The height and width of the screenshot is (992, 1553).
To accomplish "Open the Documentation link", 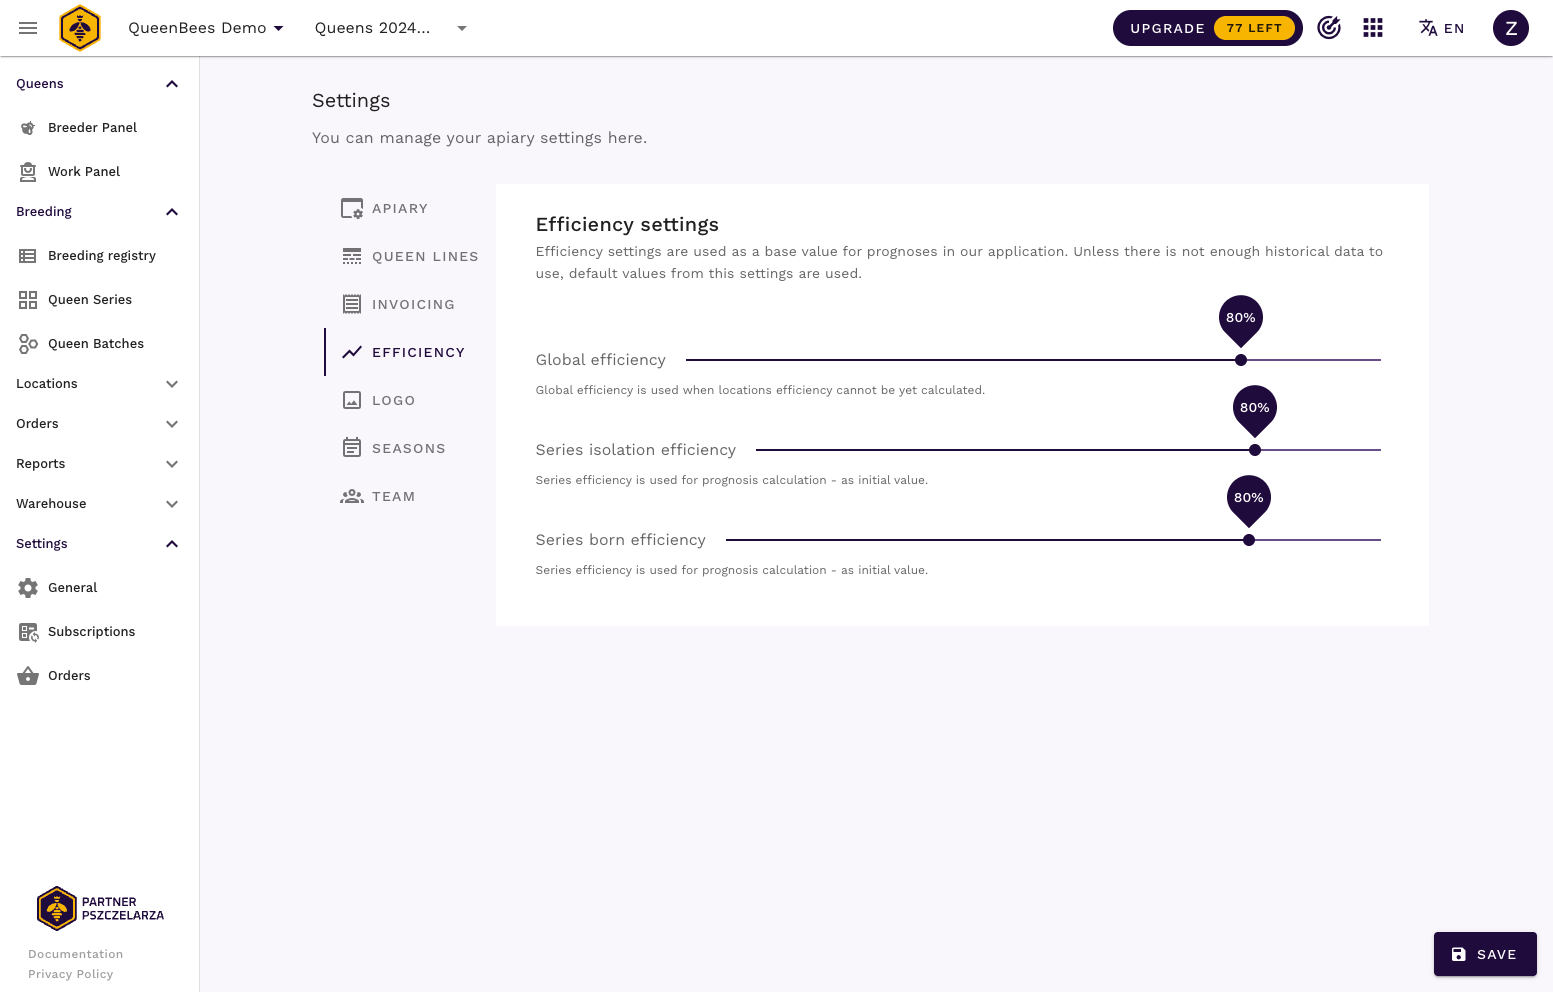I will 76,954.
